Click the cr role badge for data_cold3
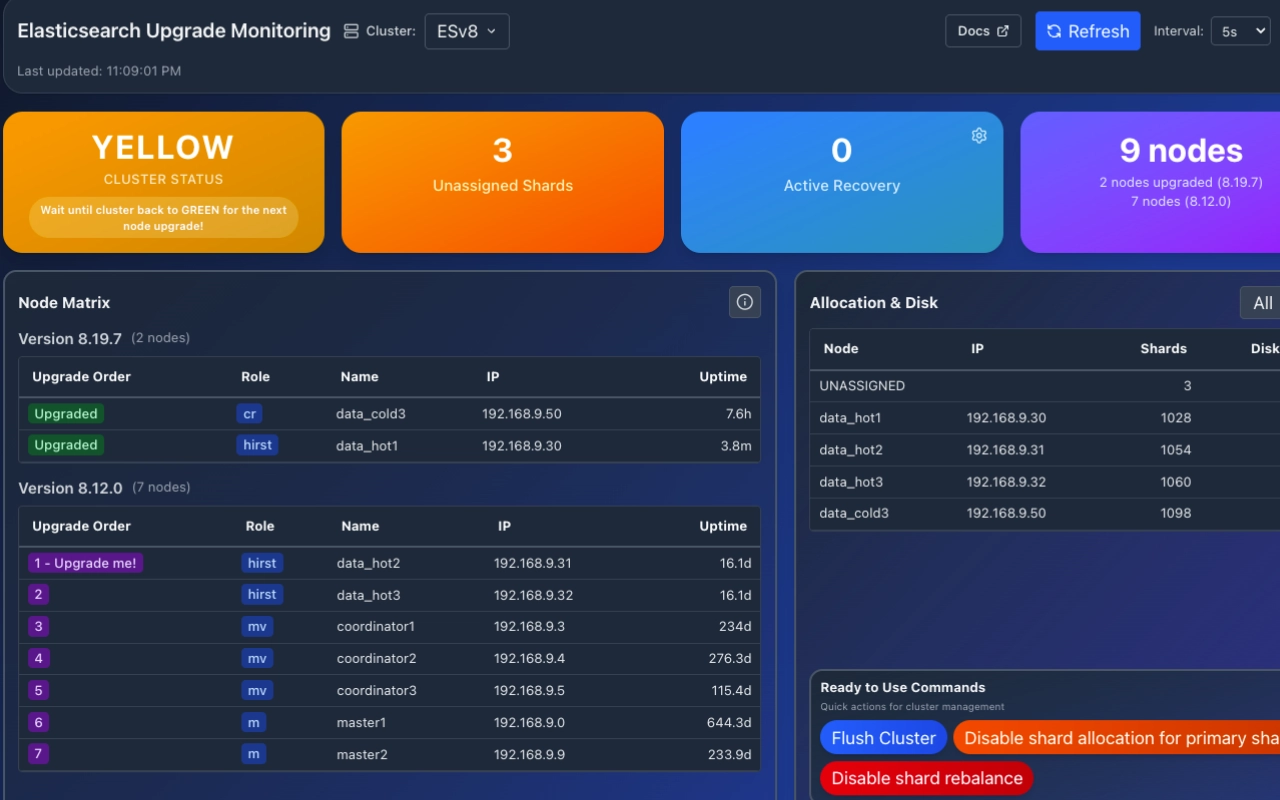 249,413
